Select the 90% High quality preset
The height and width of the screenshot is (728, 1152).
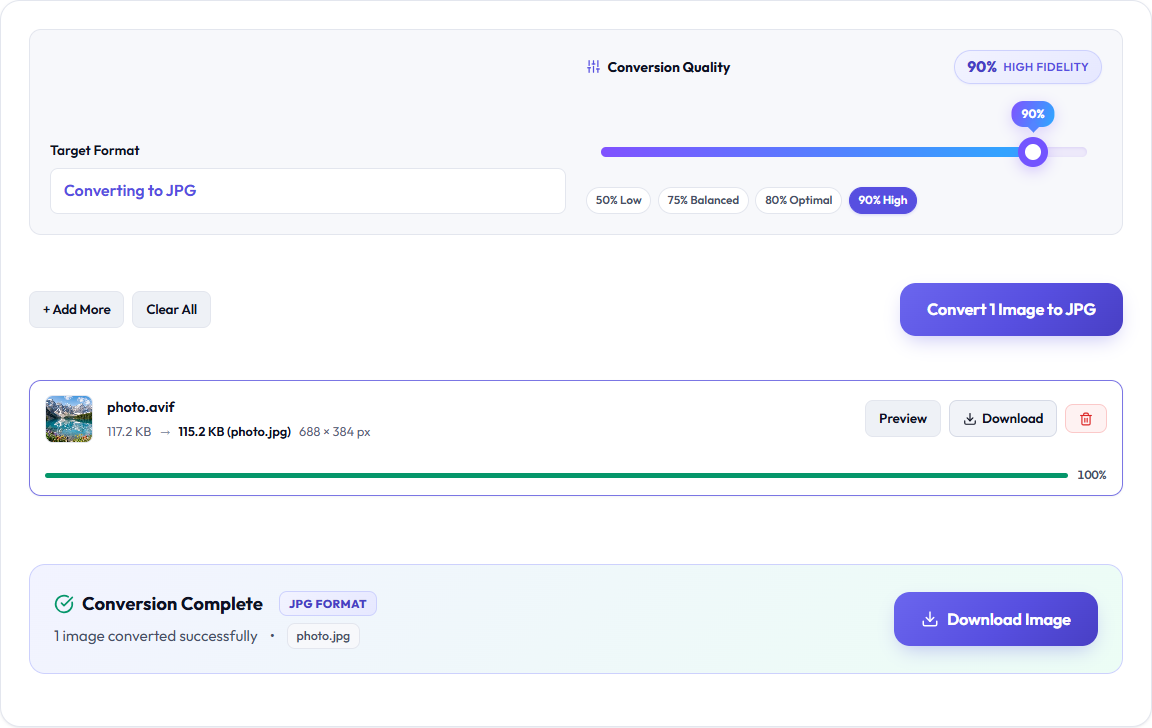coord(882,200)
